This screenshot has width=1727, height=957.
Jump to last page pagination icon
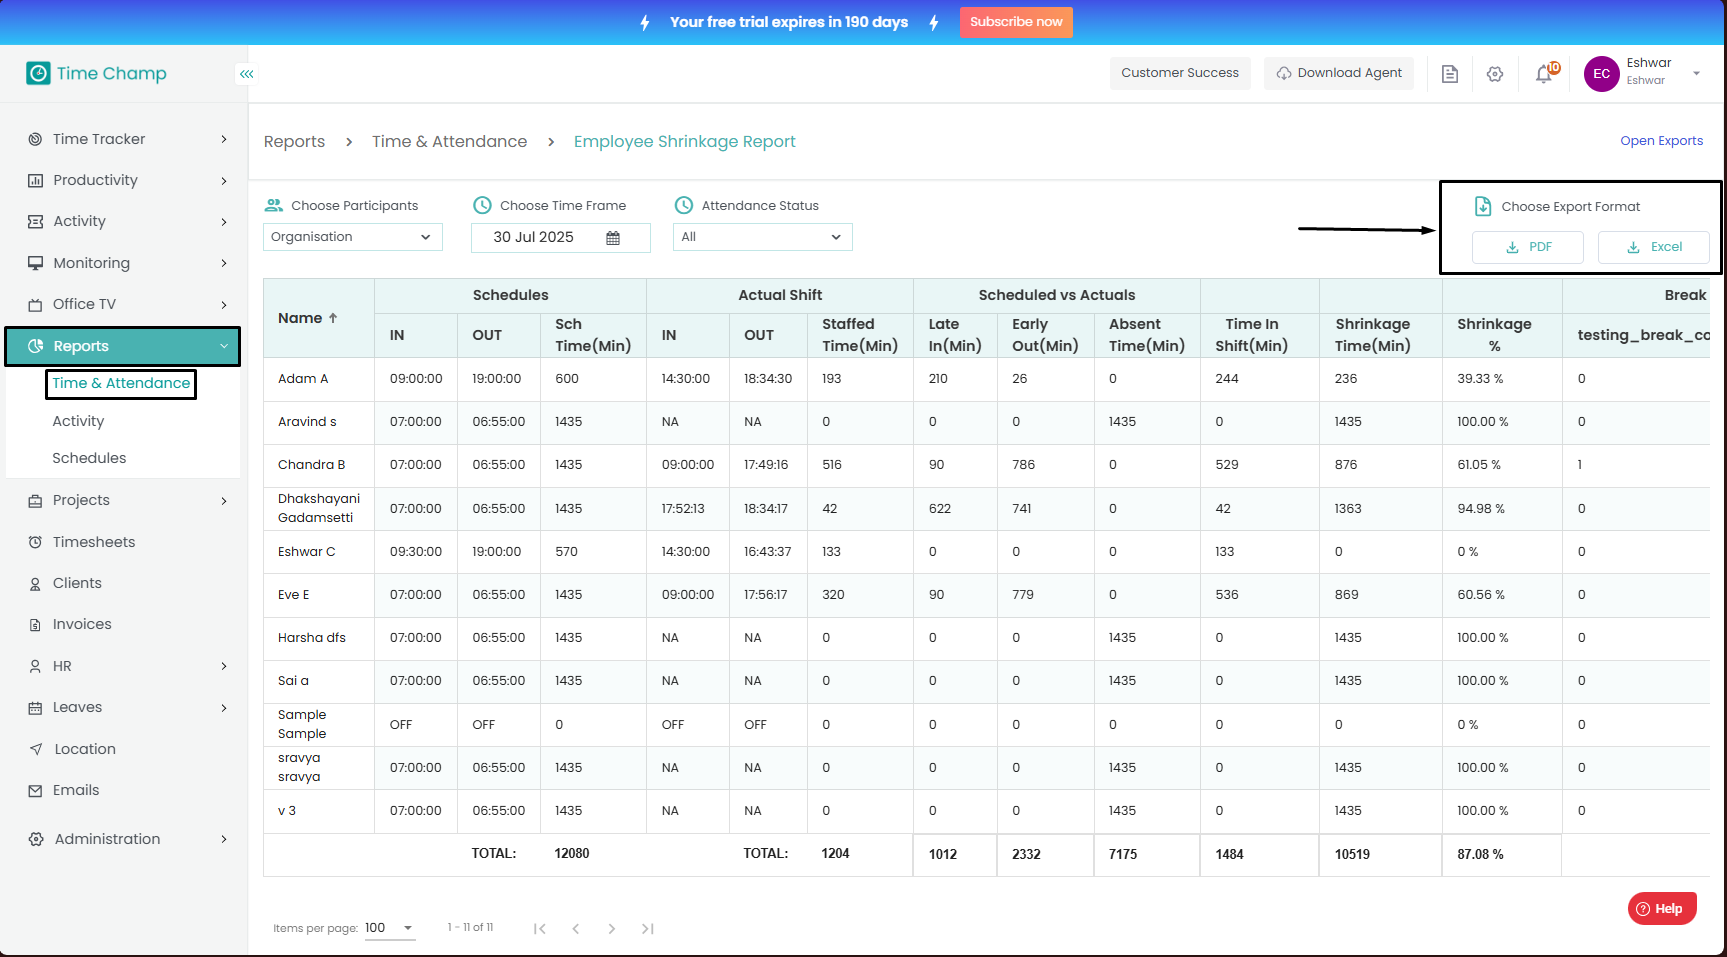tap(648, 929)
